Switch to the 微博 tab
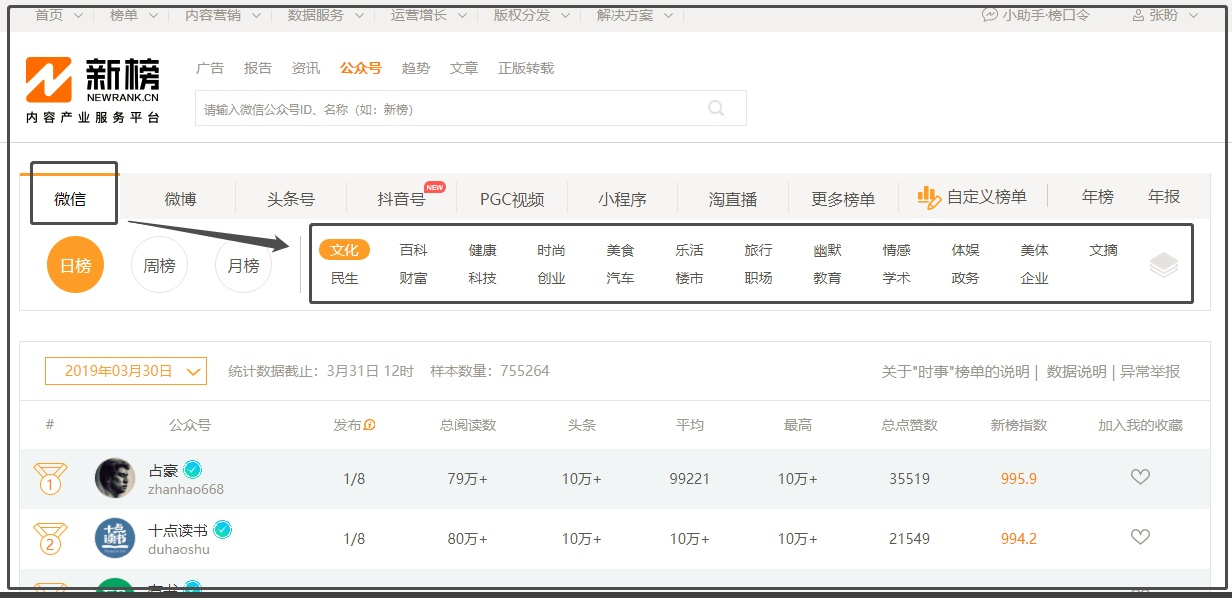This screenshot has width=1232, height=598. pos(181,199)
